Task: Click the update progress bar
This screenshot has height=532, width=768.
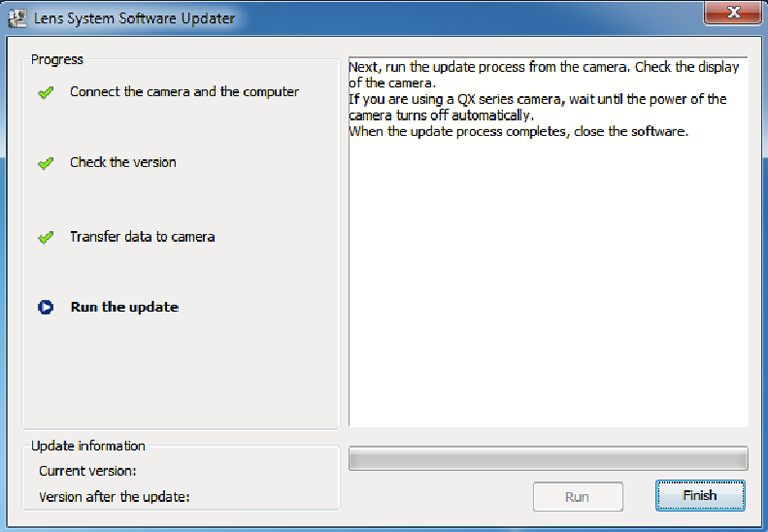Action: [x=547, y=458]
